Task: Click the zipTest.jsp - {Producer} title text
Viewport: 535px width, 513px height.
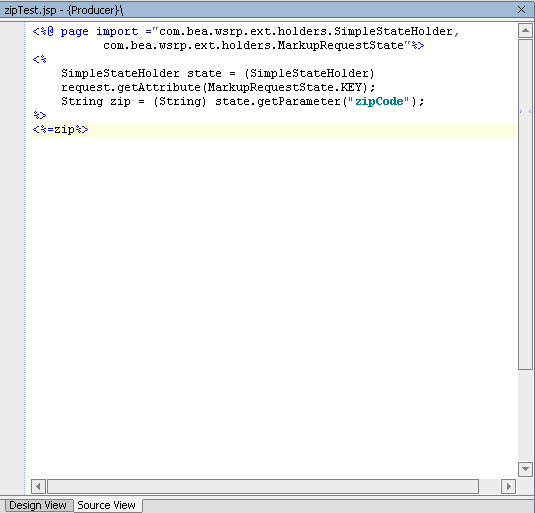Action: 63,10
